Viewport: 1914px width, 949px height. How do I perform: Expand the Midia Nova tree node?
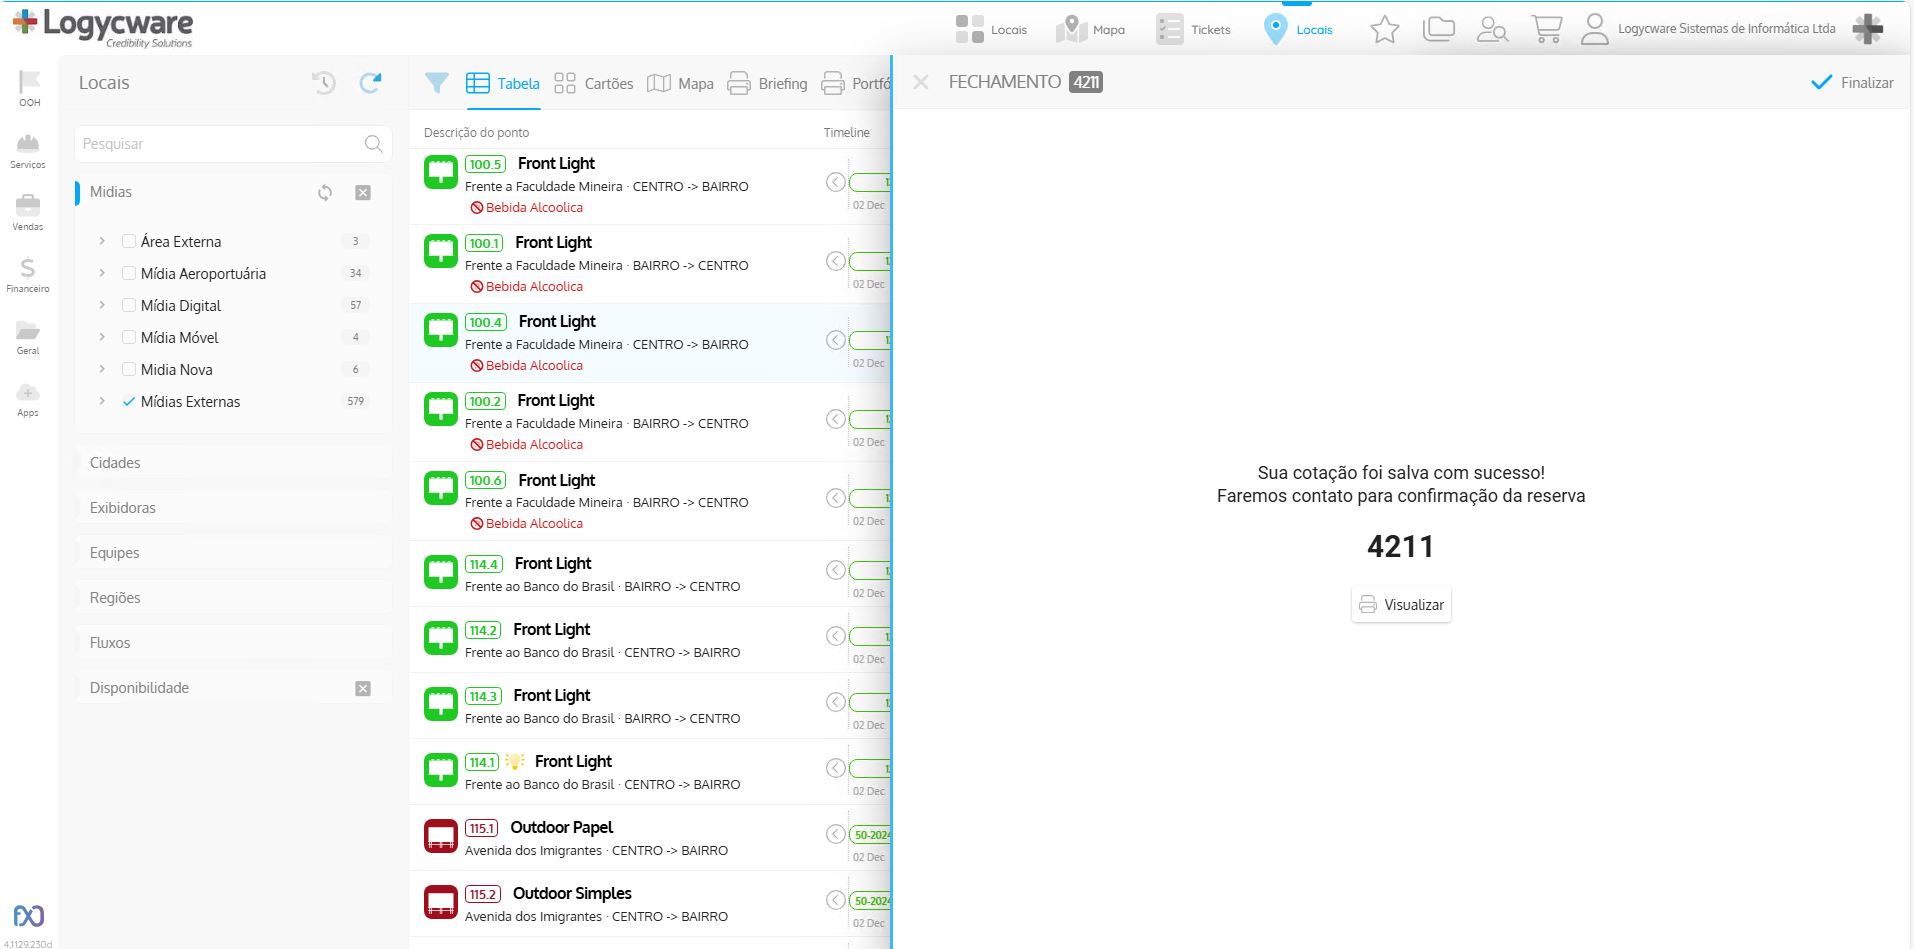point(102,369)
